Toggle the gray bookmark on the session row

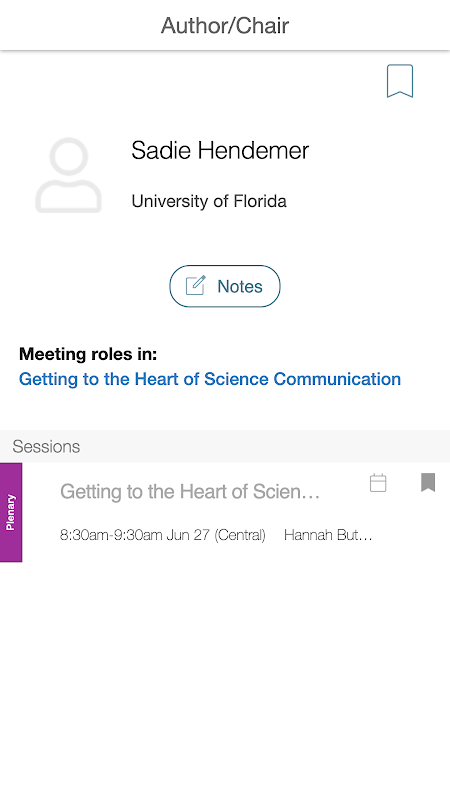(x=428, y=482)
